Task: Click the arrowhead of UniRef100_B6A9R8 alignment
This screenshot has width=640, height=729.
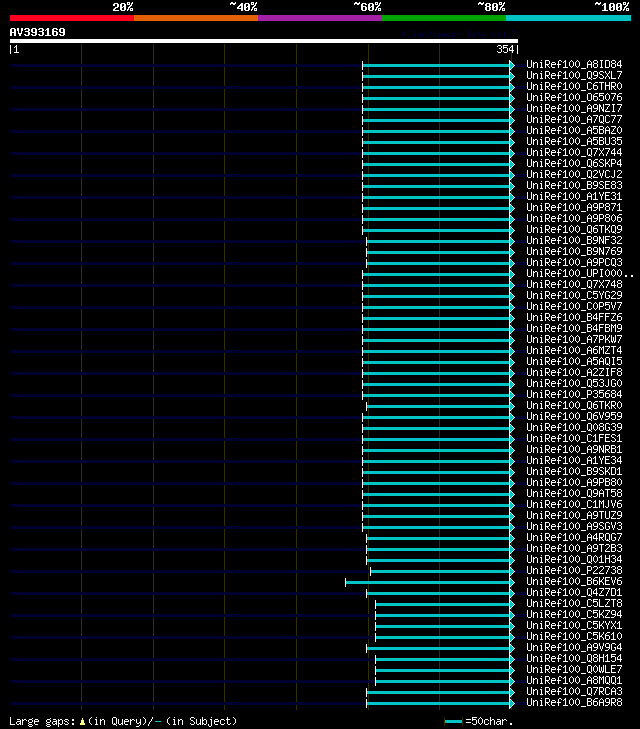Action: [x=512, y=703]
